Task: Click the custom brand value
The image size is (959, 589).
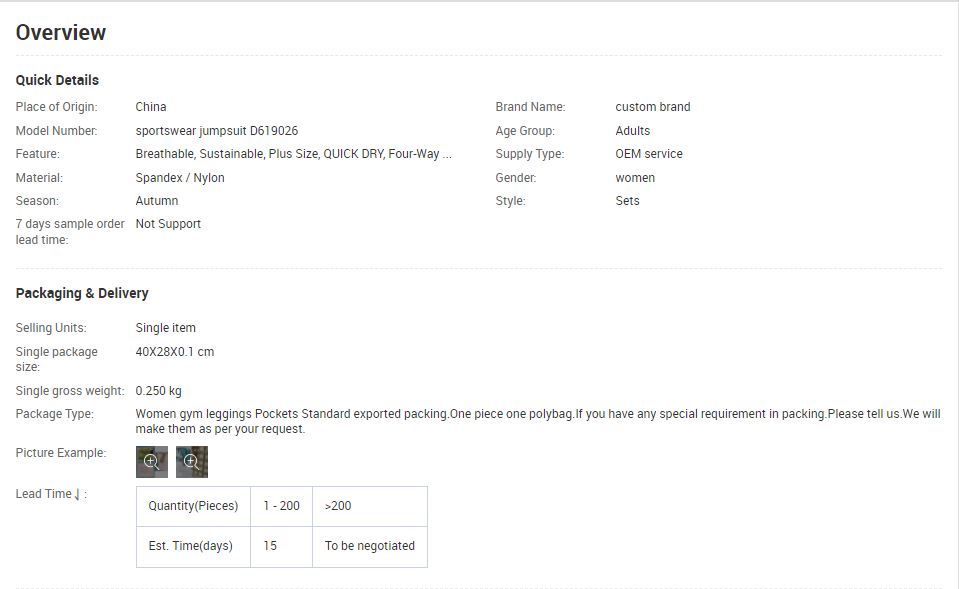Action: click(x=653, y=107)
